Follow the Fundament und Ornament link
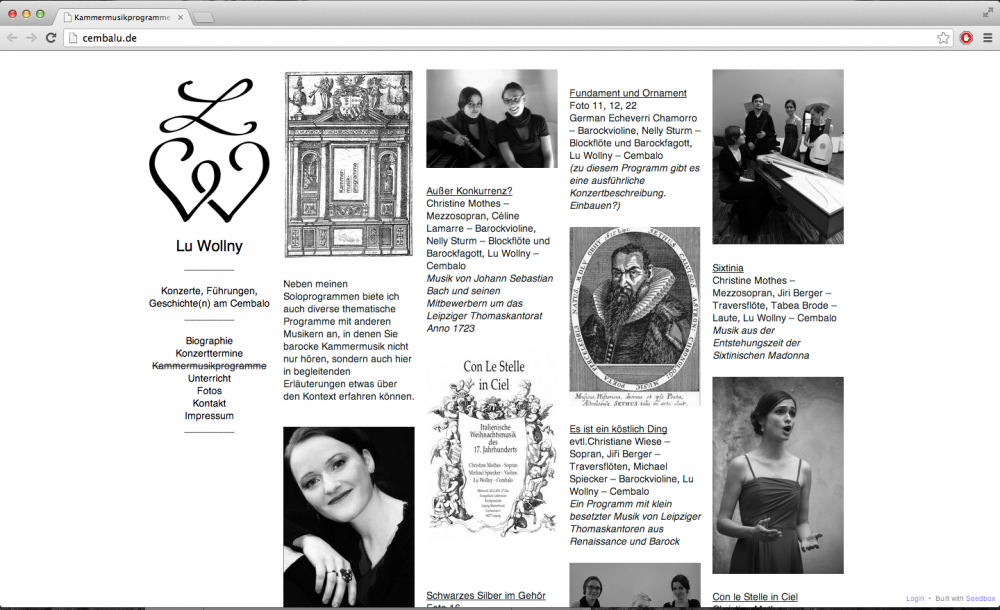1000x610 pixels. coord(628,93)
